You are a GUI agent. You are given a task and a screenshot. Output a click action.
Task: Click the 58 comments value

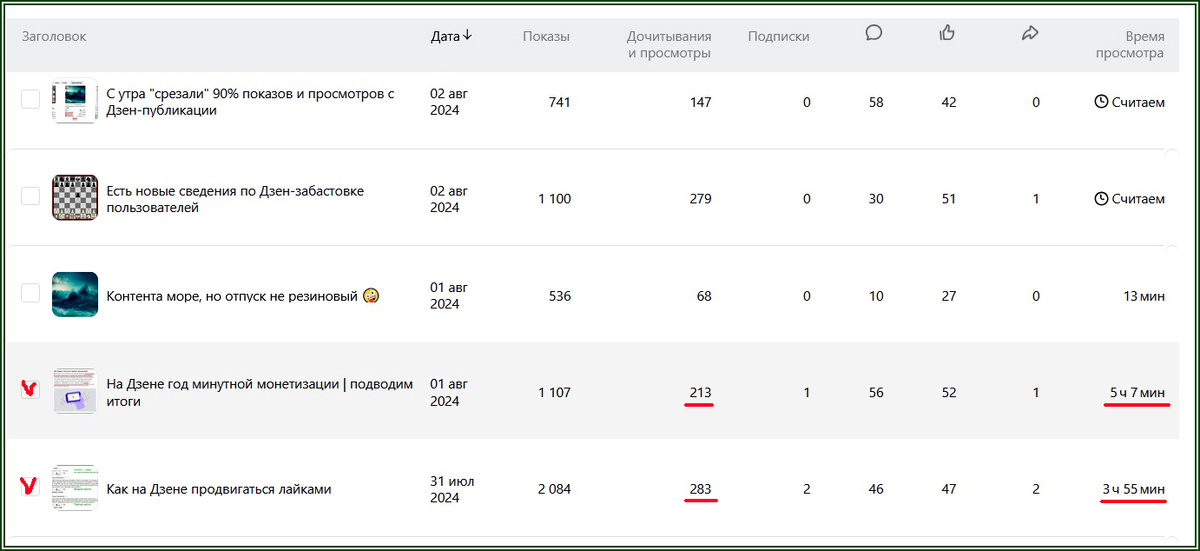click(876, 102)
